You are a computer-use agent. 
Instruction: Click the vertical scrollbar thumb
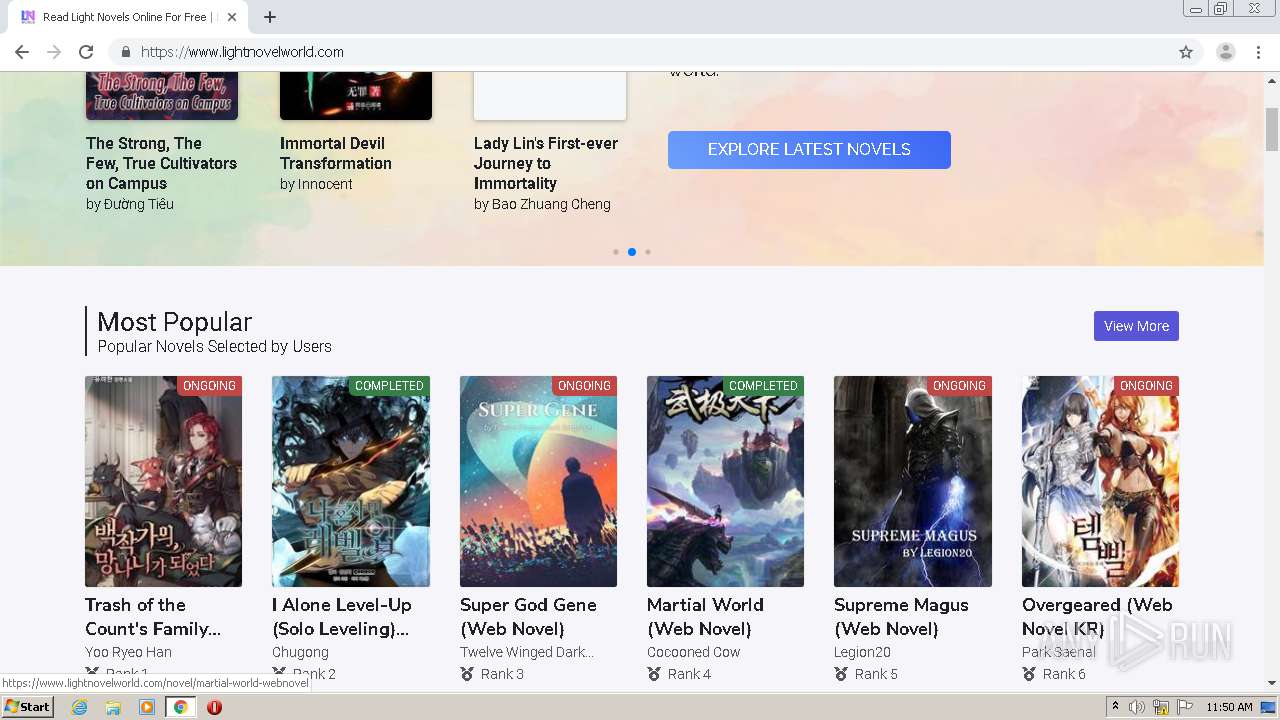(1272, 130)
